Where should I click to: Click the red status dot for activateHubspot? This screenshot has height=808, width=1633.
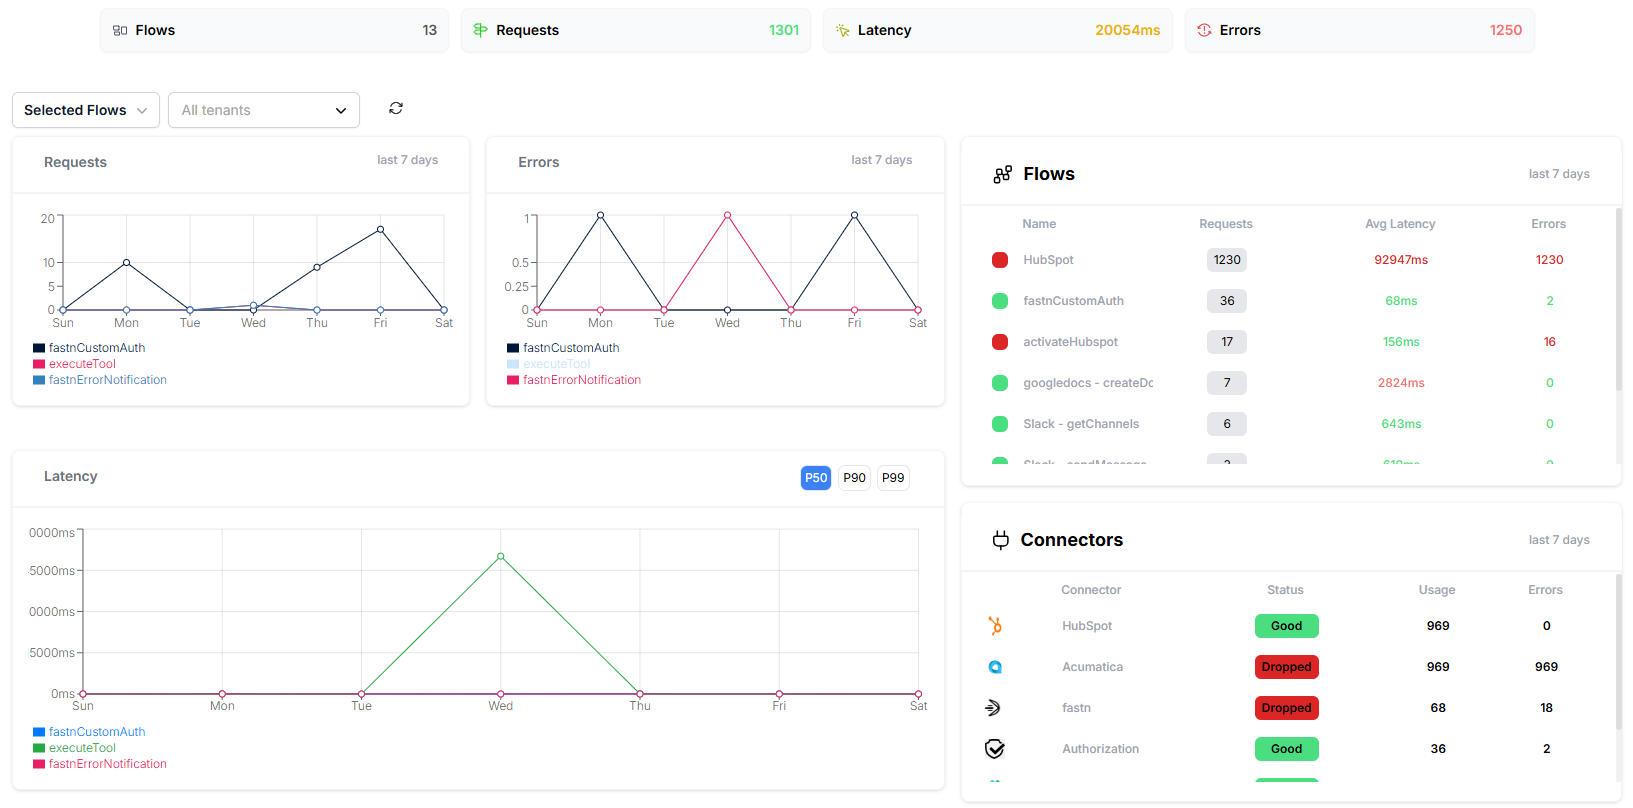pyautogui.click(x=999, y=342)
